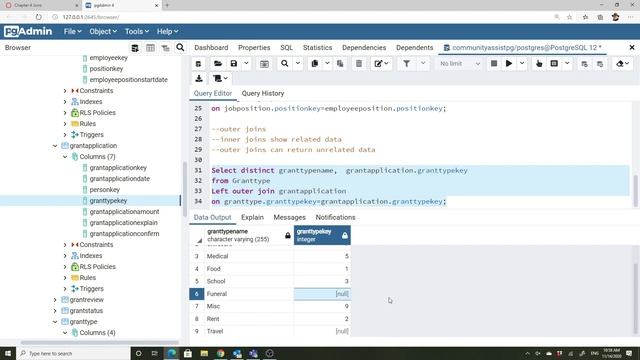Click the Filtered Rows icon in Browser
Image resolution: width=640 pixels, height=360 pixels.
coord(165,48)
